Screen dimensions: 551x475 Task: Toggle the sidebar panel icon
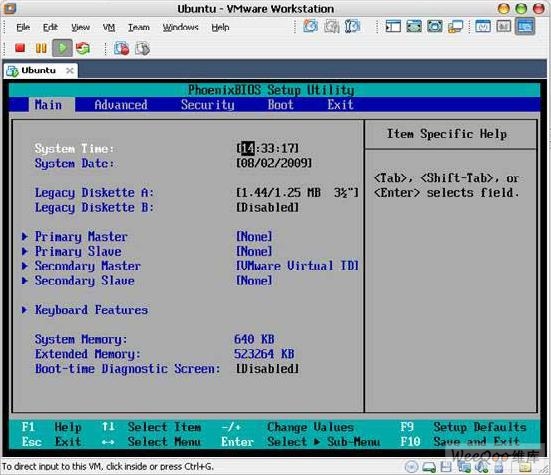(x=393, y=26)
